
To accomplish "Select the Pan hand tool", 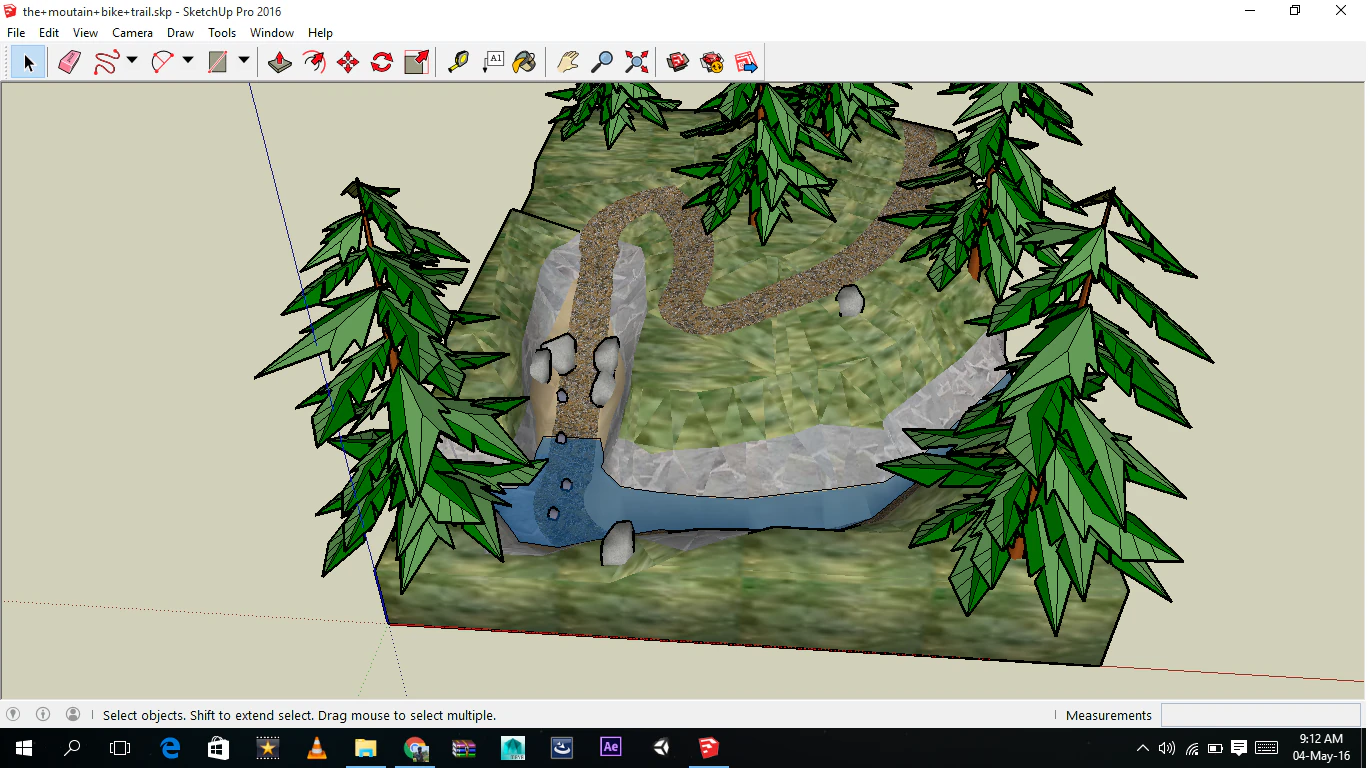I will tap(568, 63).
